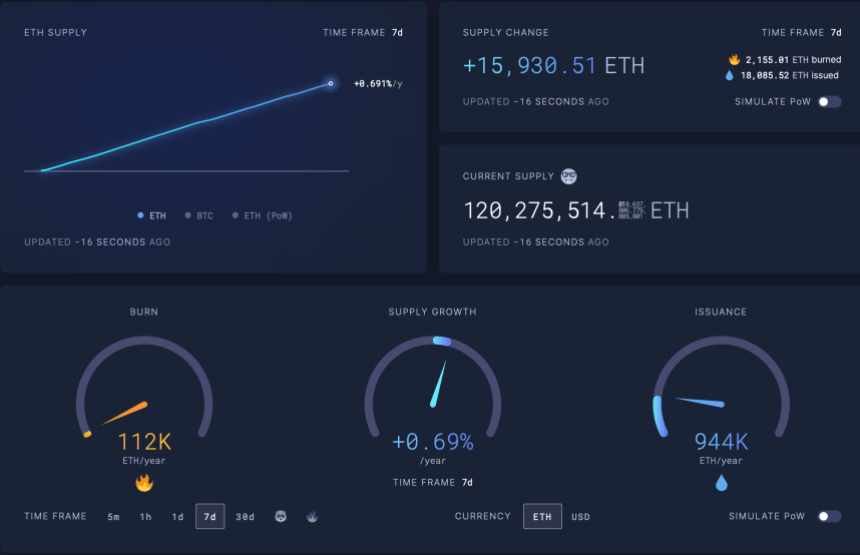This screenshot has width=860, height=555.
Task: Click the droplet icon below the Issuance gauge
Action: (721, 483)
